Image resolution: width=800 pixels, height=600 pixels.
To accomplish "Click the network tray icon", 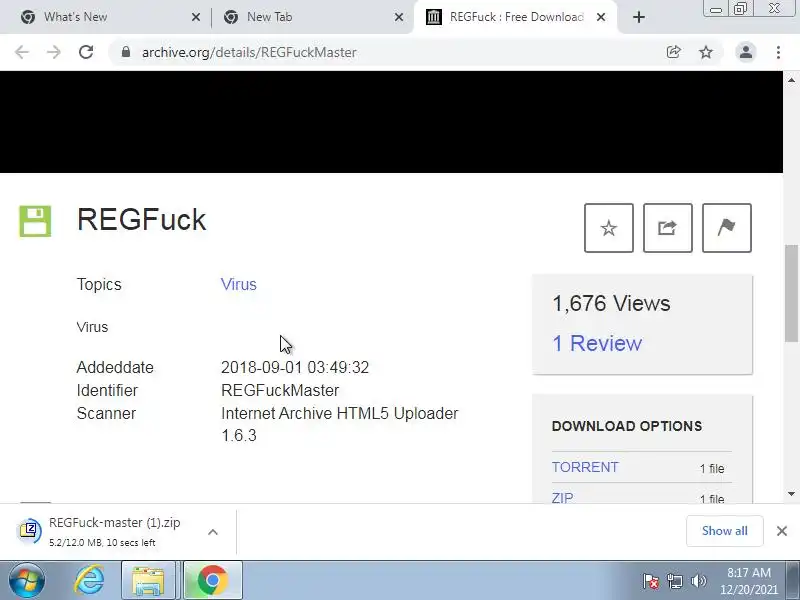I will 674,581.
